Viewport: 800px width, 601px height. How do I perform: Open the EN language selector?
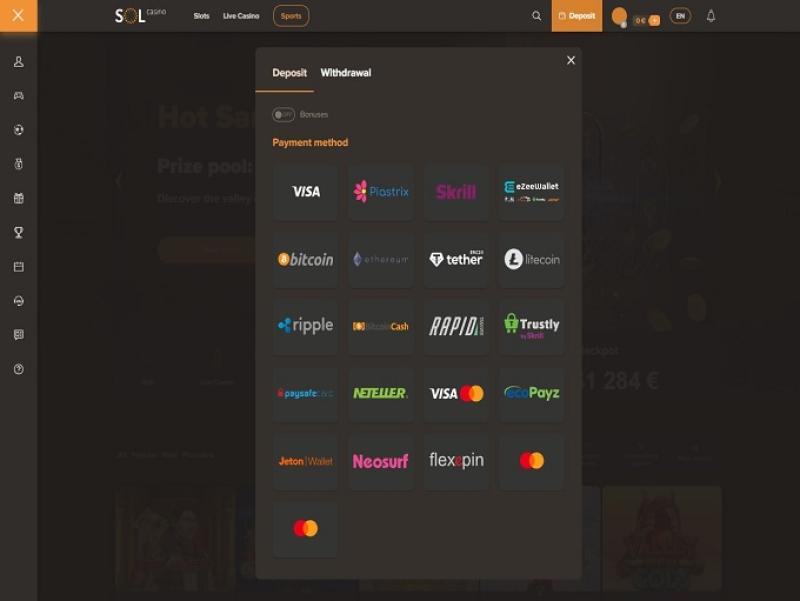click(680, 16)
